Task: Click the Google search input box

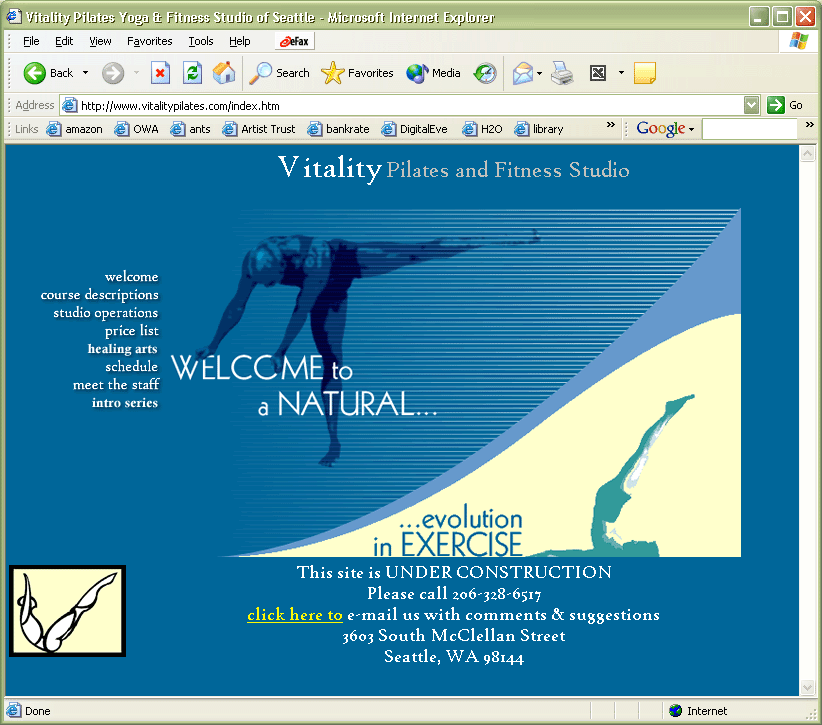Action: [750, 129]
